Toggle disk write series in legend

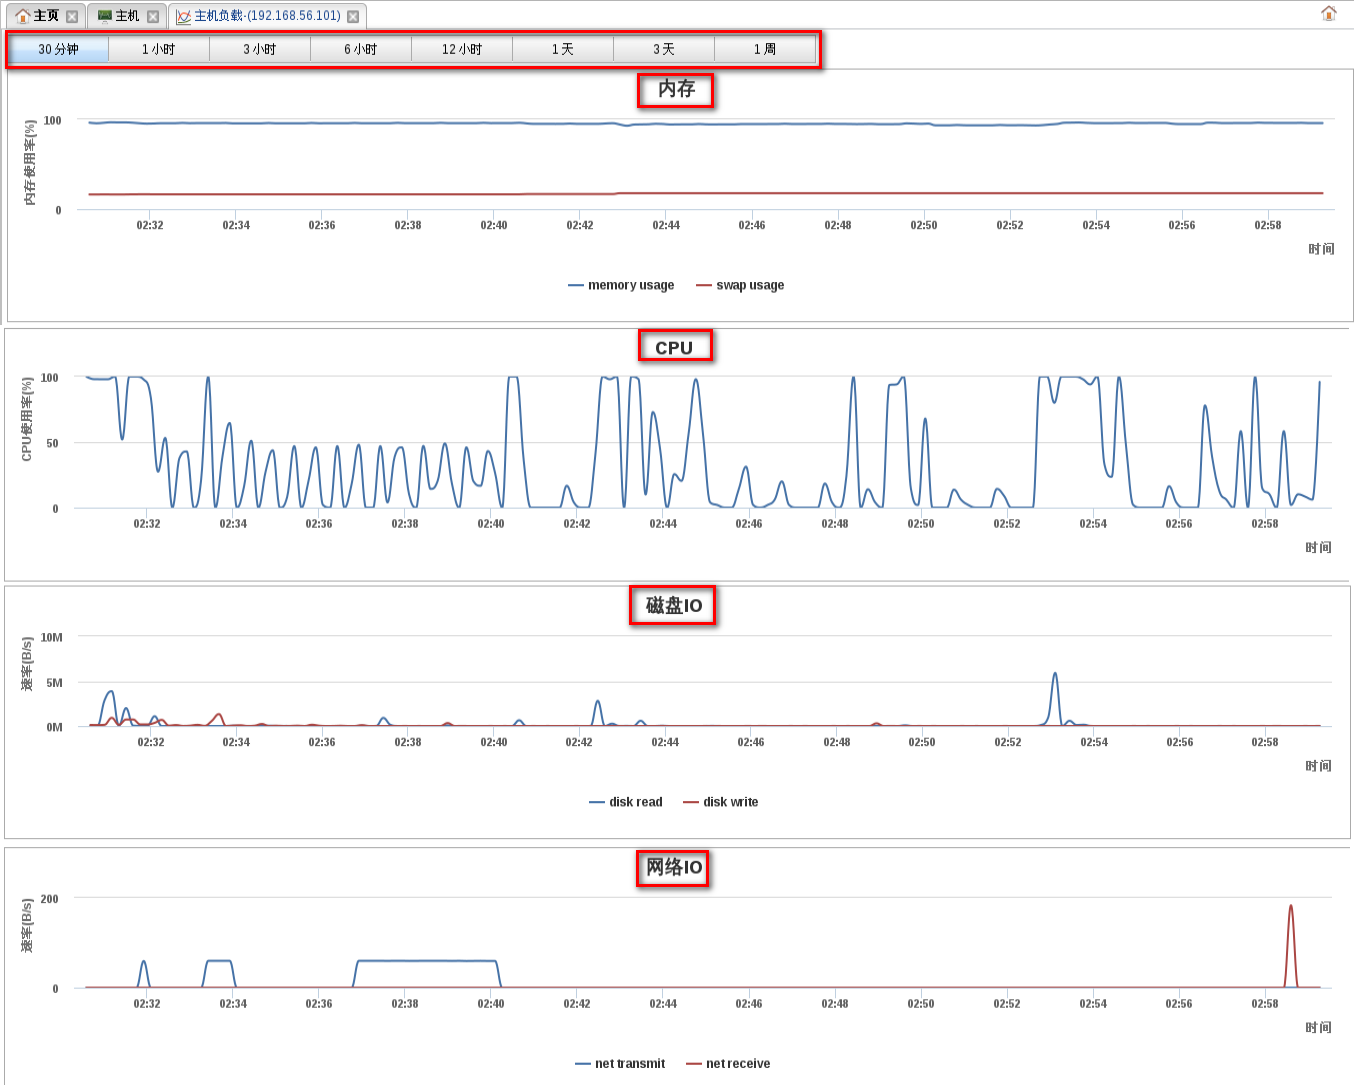(721, 802)
